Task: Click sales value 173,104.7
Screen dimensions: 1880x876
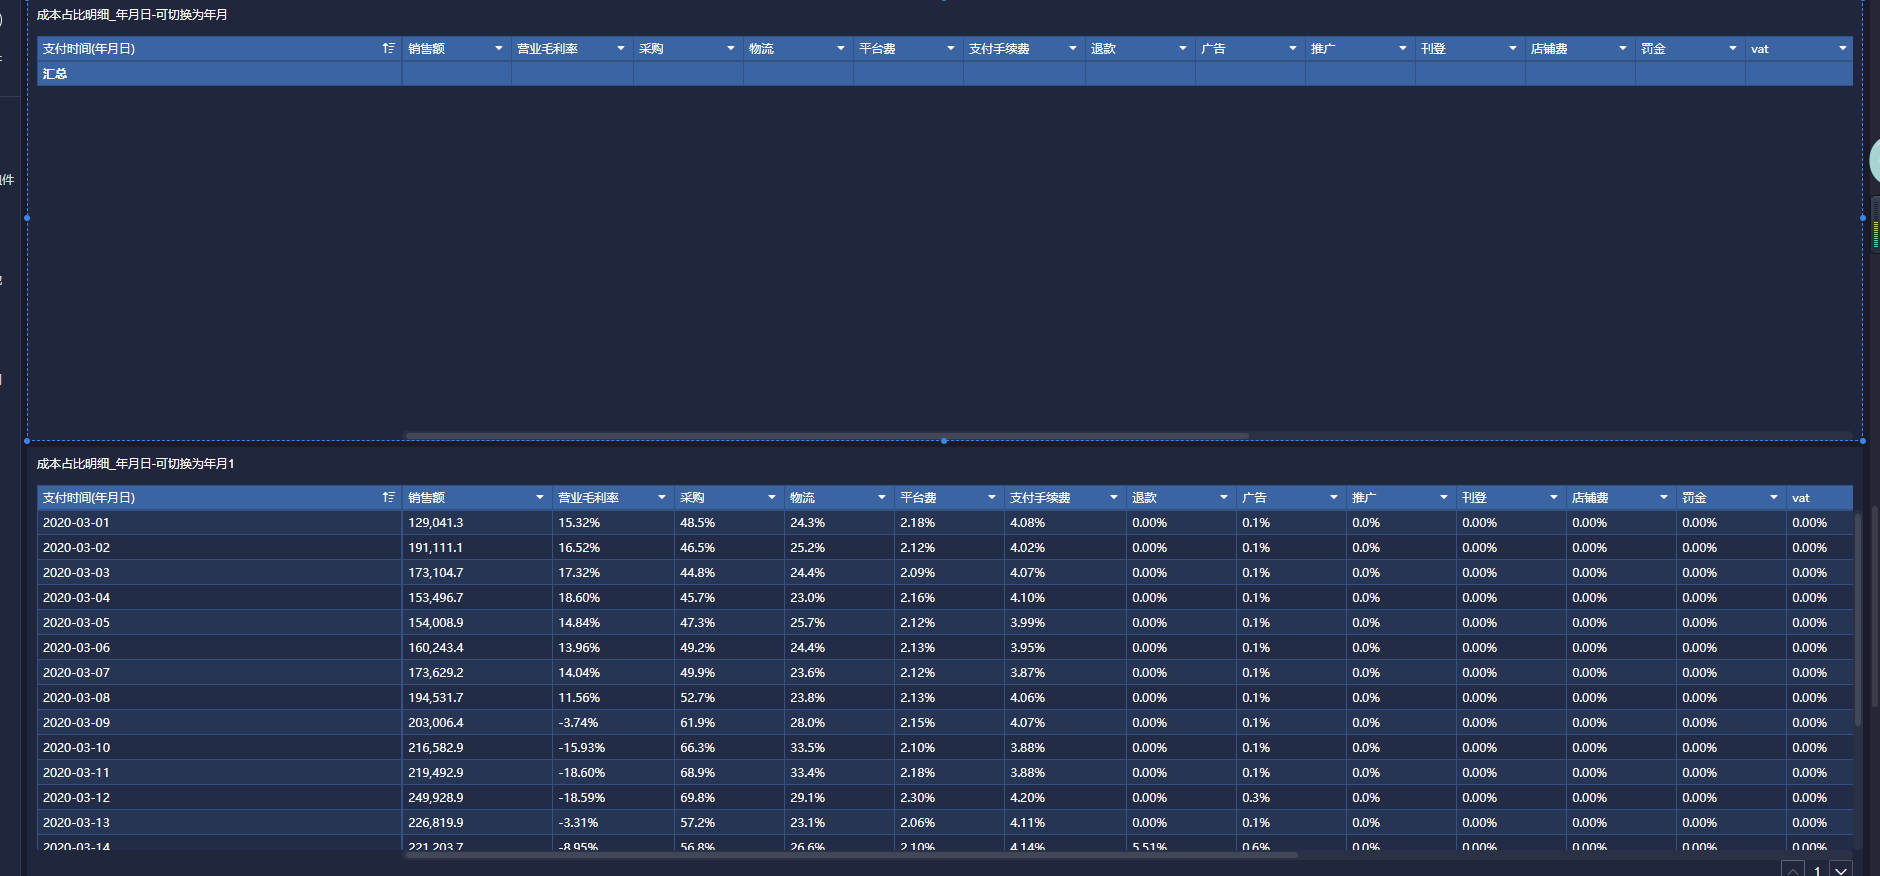Action: [x=436, y=573]
